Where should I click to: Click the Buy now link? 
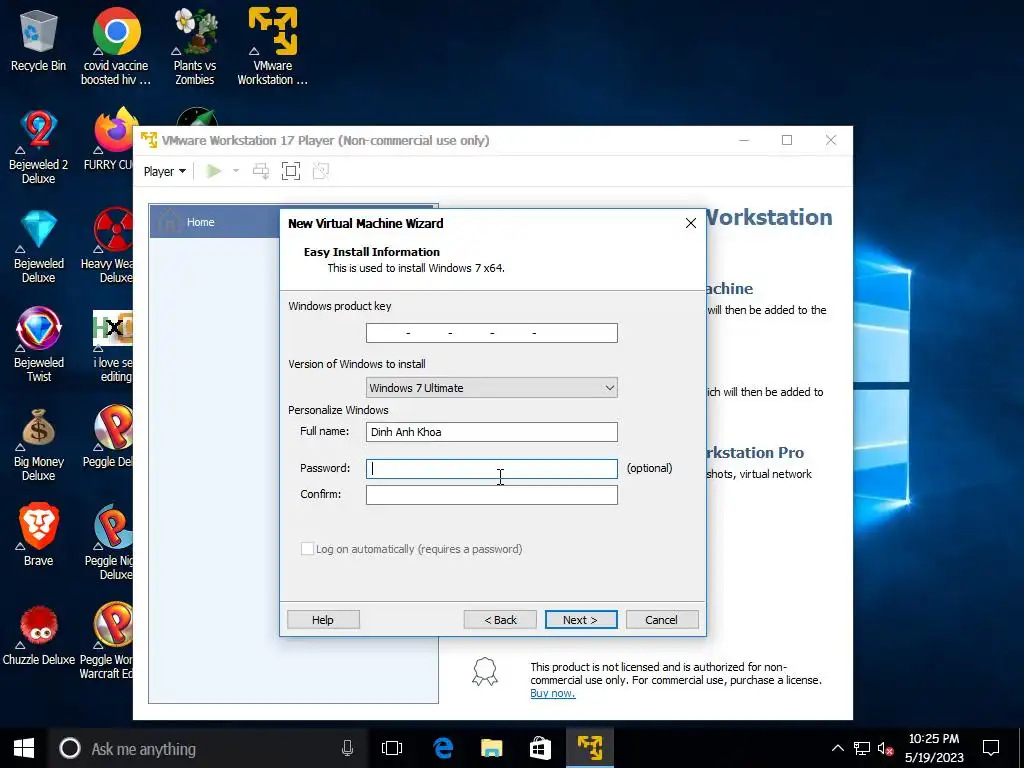pos(552,693)
